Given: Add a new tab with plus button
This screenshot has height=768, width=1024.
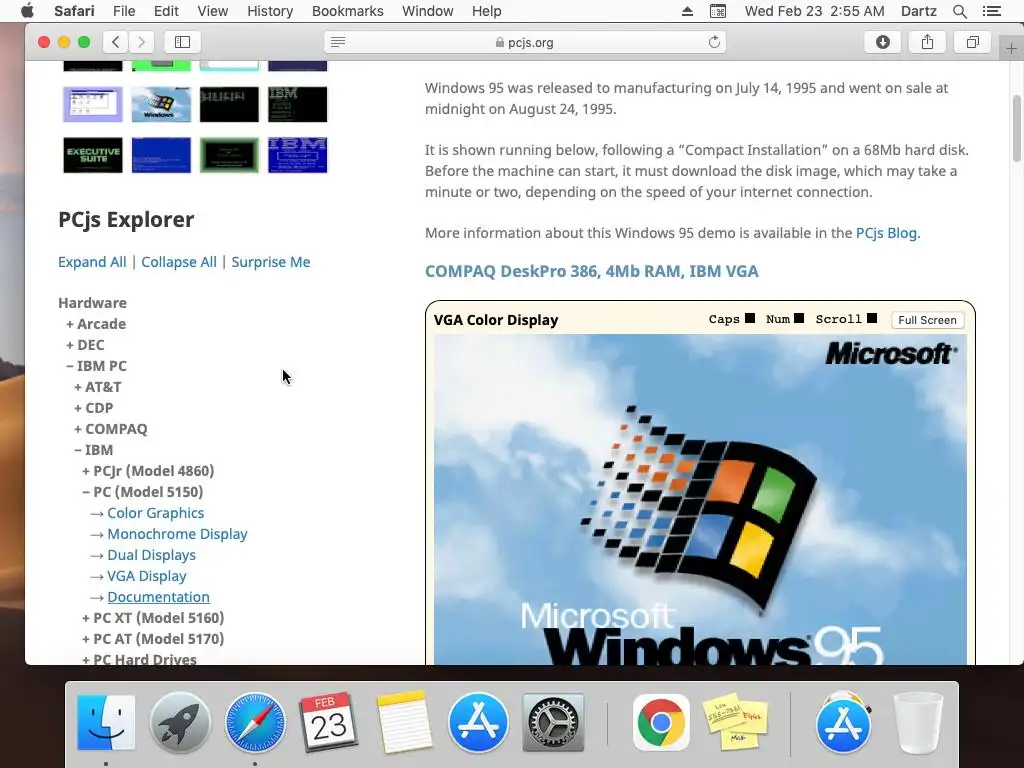Looking at the screenshot, I should (1011, 48).
